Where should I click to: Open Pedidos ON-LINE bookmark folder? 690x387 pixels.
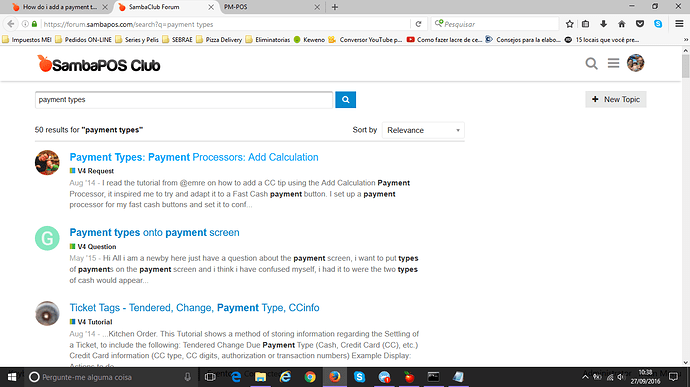click(83, 40)
